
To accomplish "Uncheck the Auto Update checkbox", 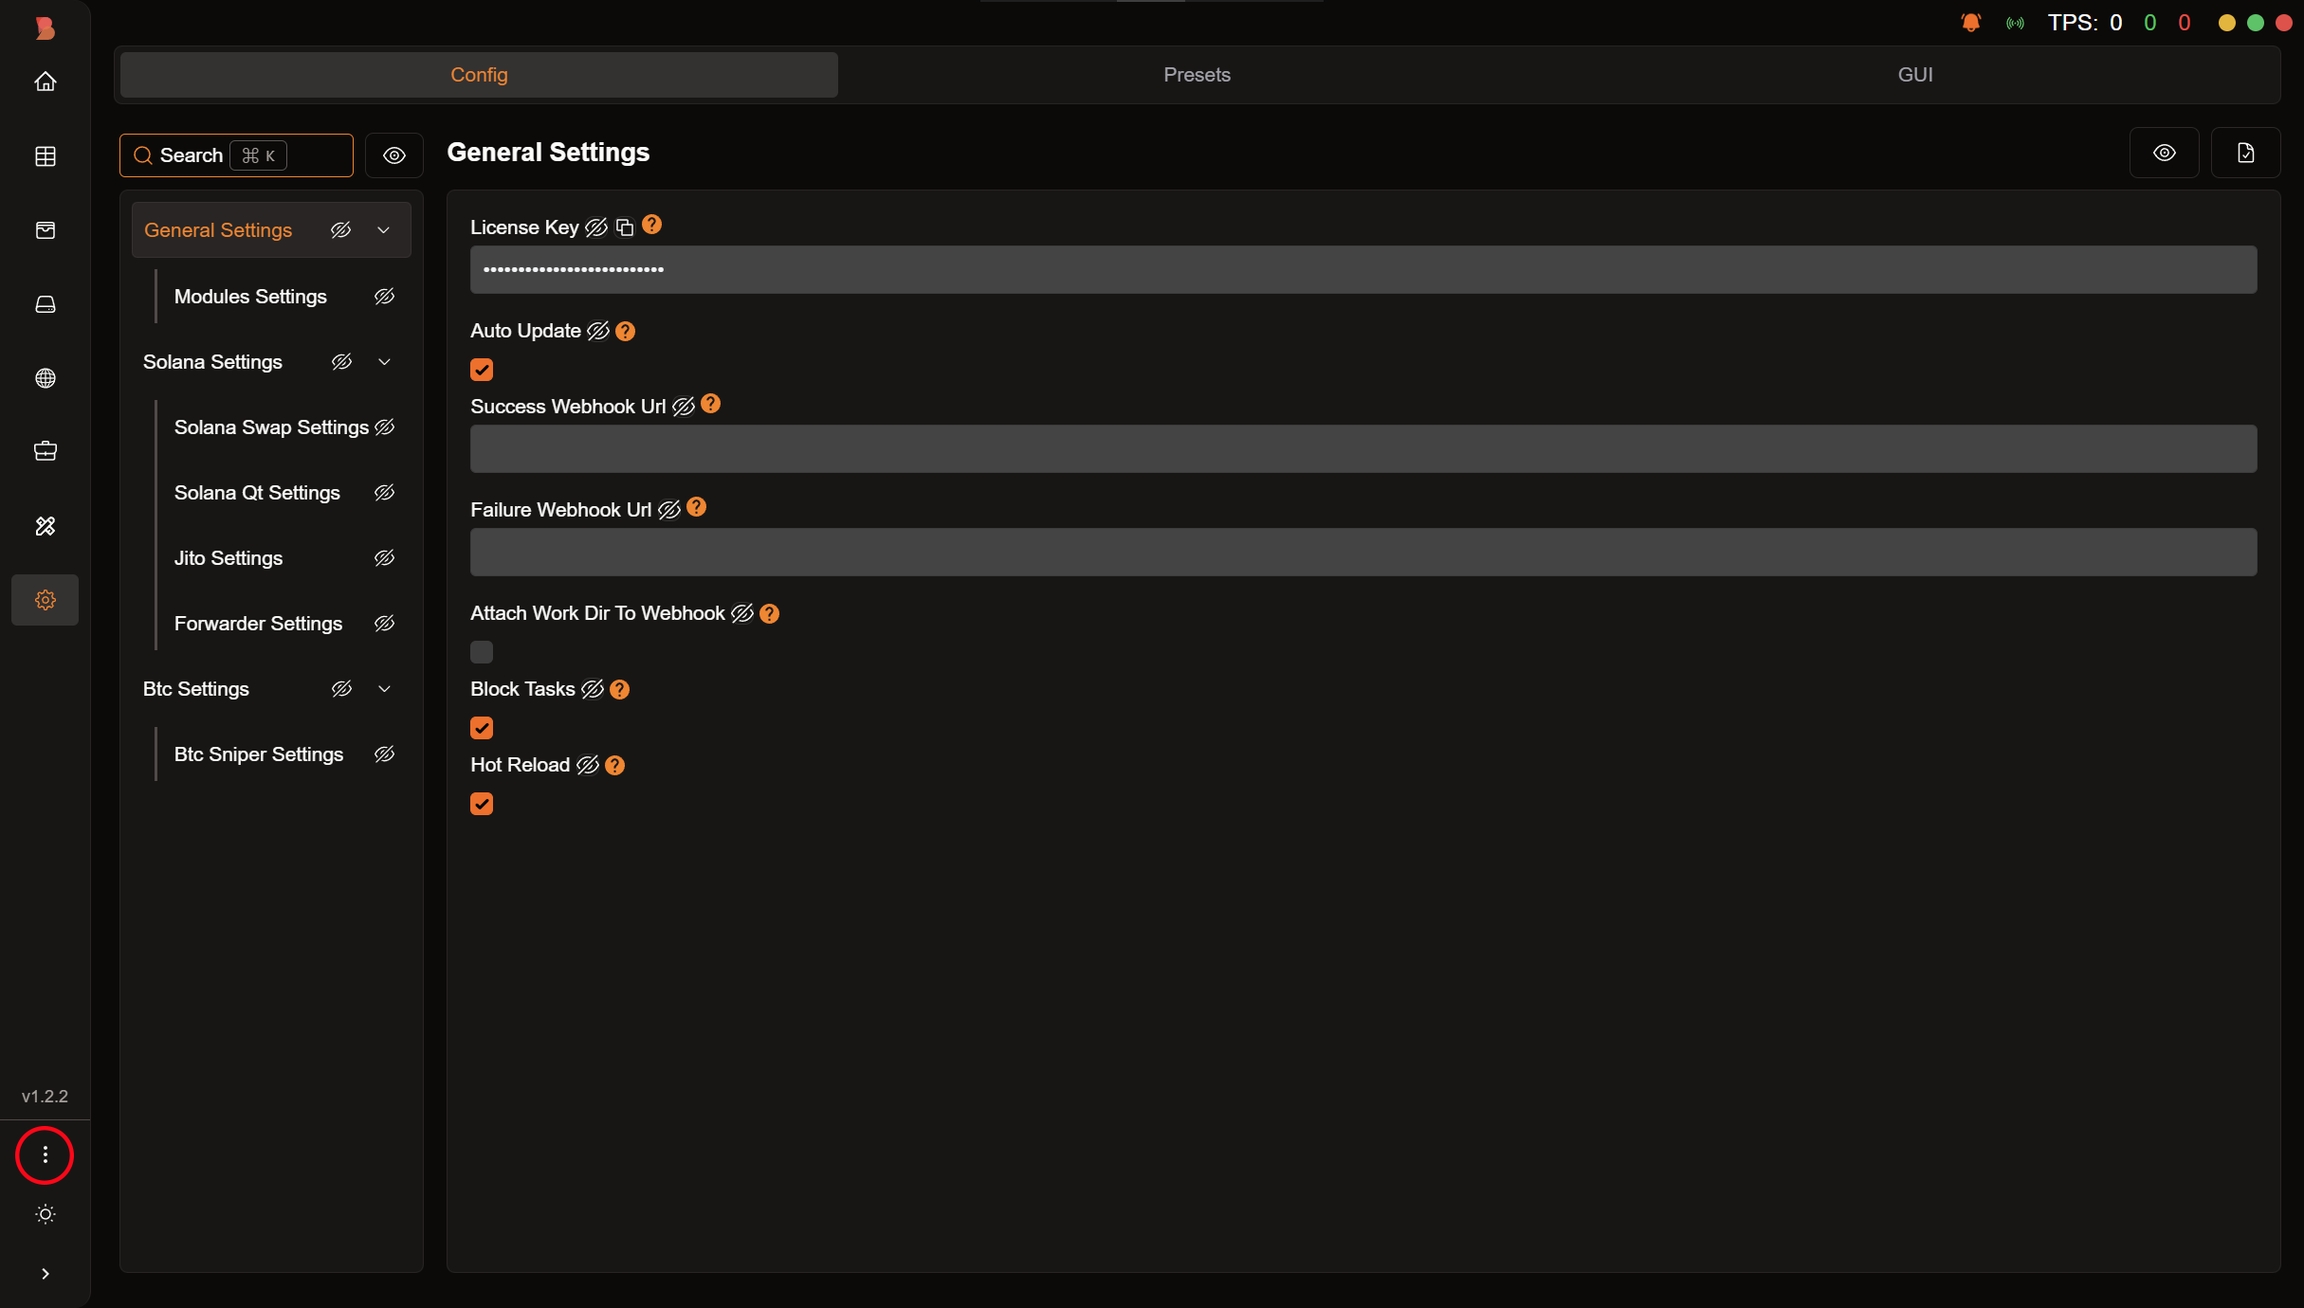I will pyautogui.click(x=482, y=370).
